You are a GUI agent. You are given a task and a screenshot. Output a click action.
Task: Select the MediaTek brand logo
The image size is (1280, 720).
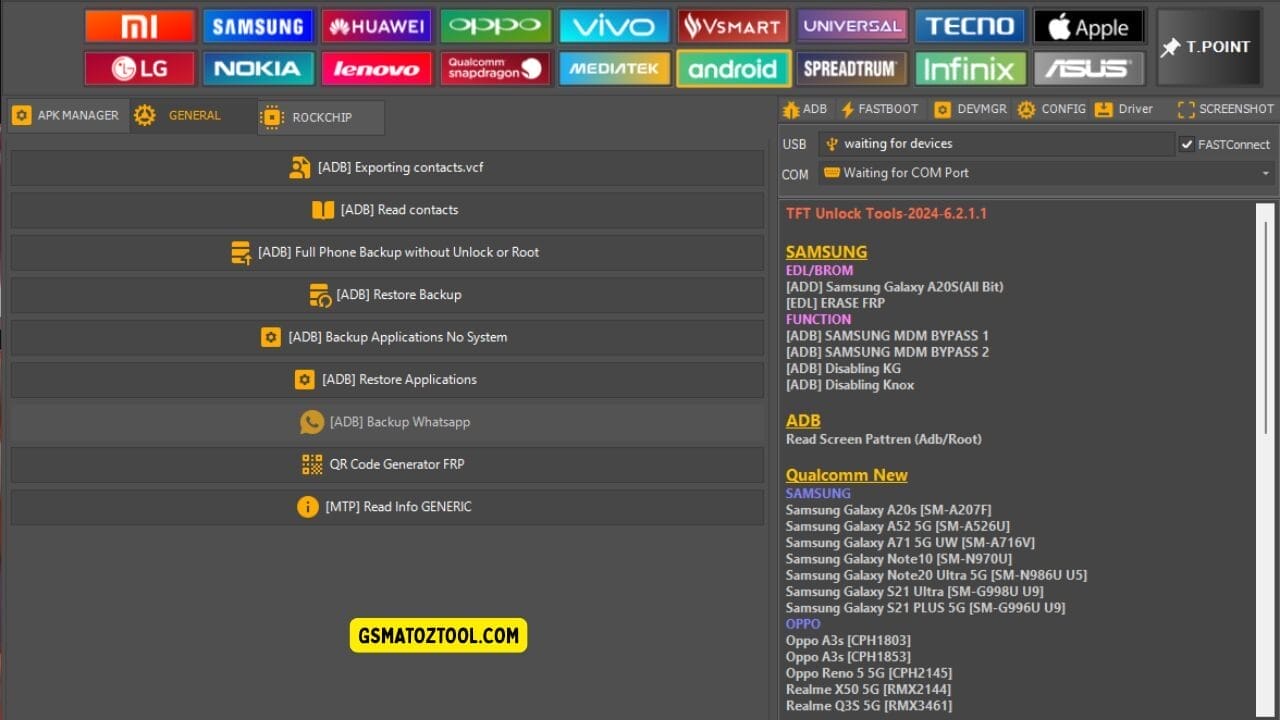(x=614, y=69)
